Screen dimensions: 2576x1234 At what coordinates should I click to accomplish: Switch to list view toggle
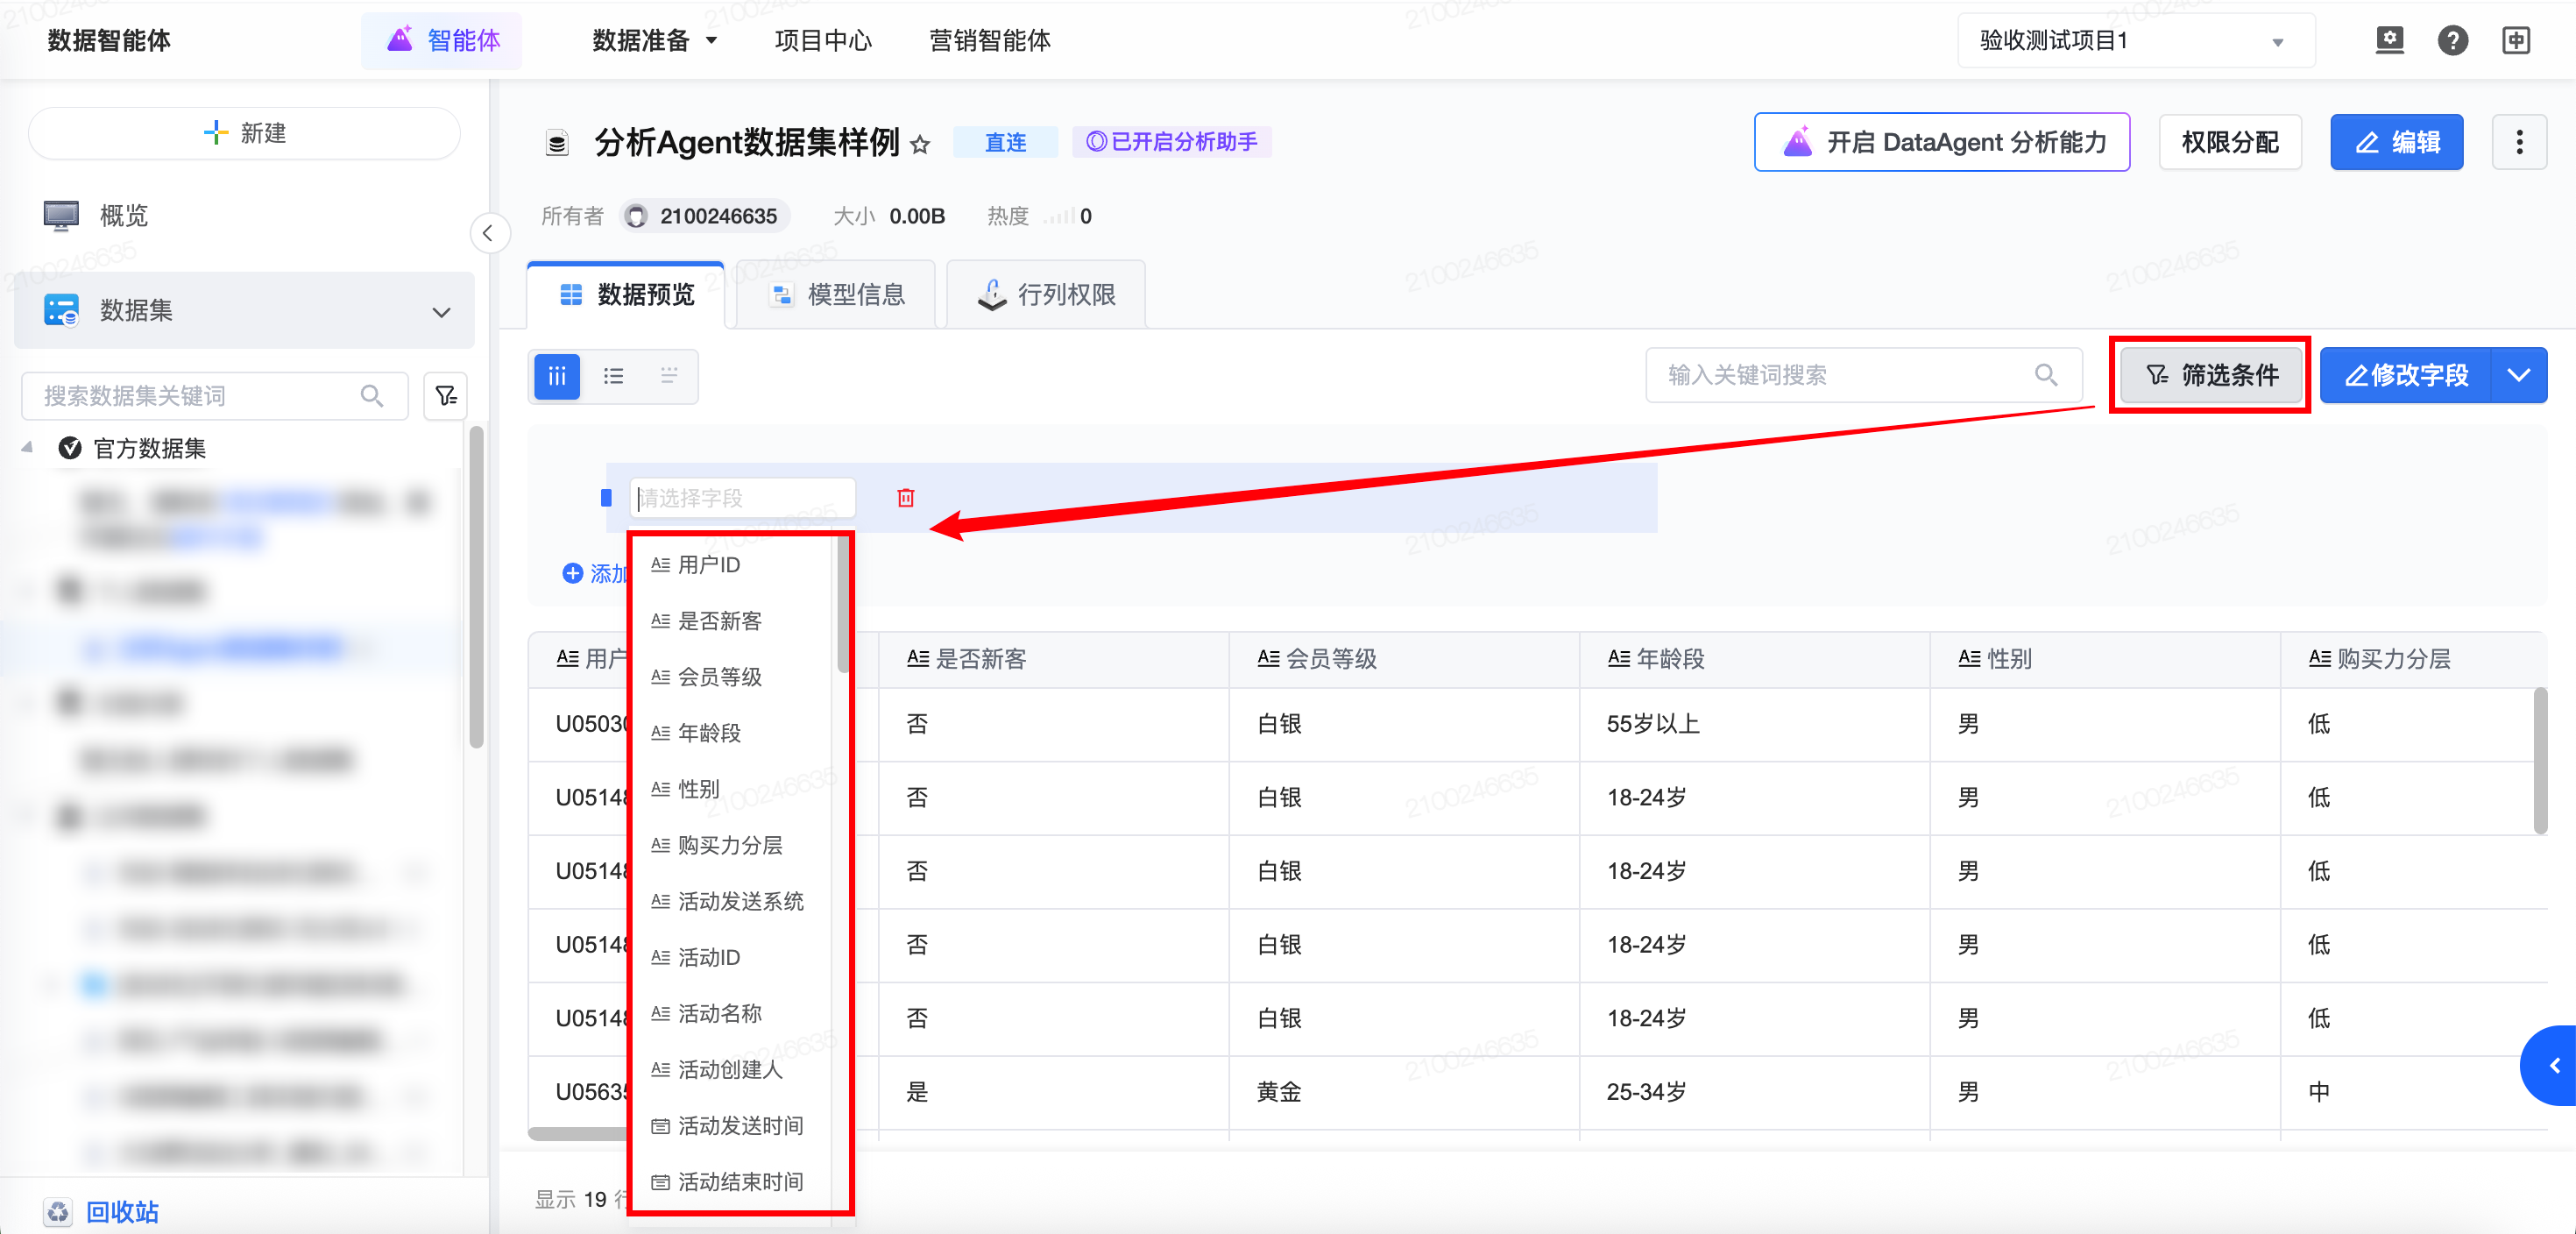[613, 376]
